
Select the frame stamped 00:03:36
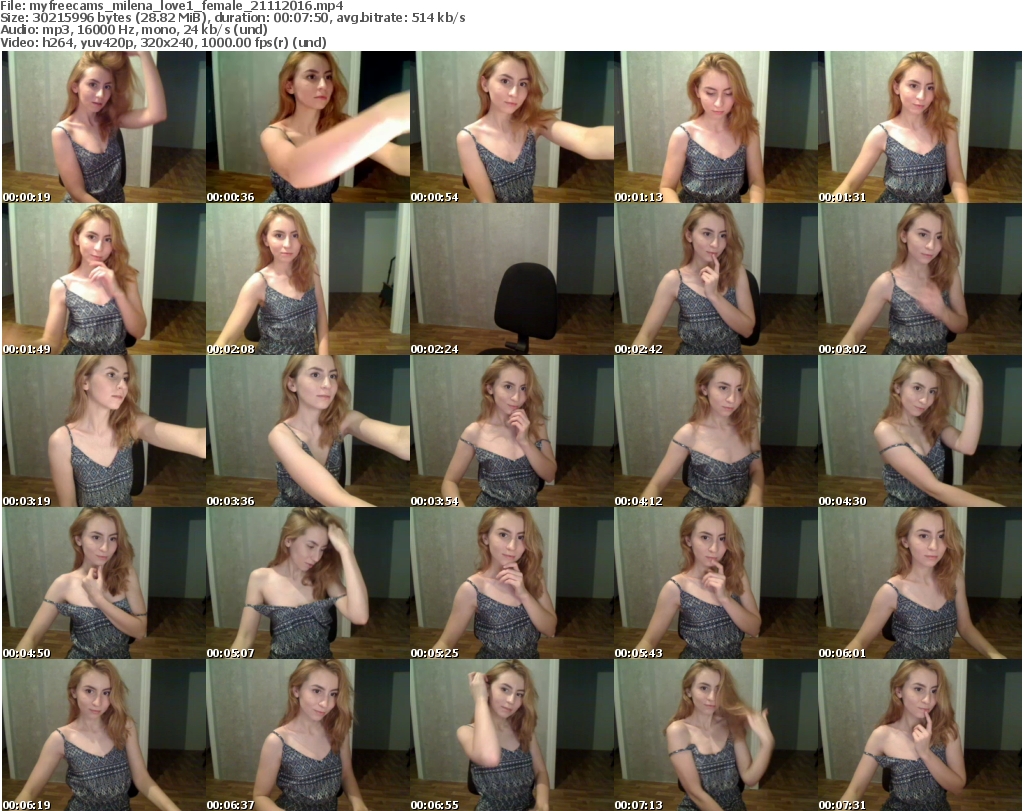[x=308, y=431]
